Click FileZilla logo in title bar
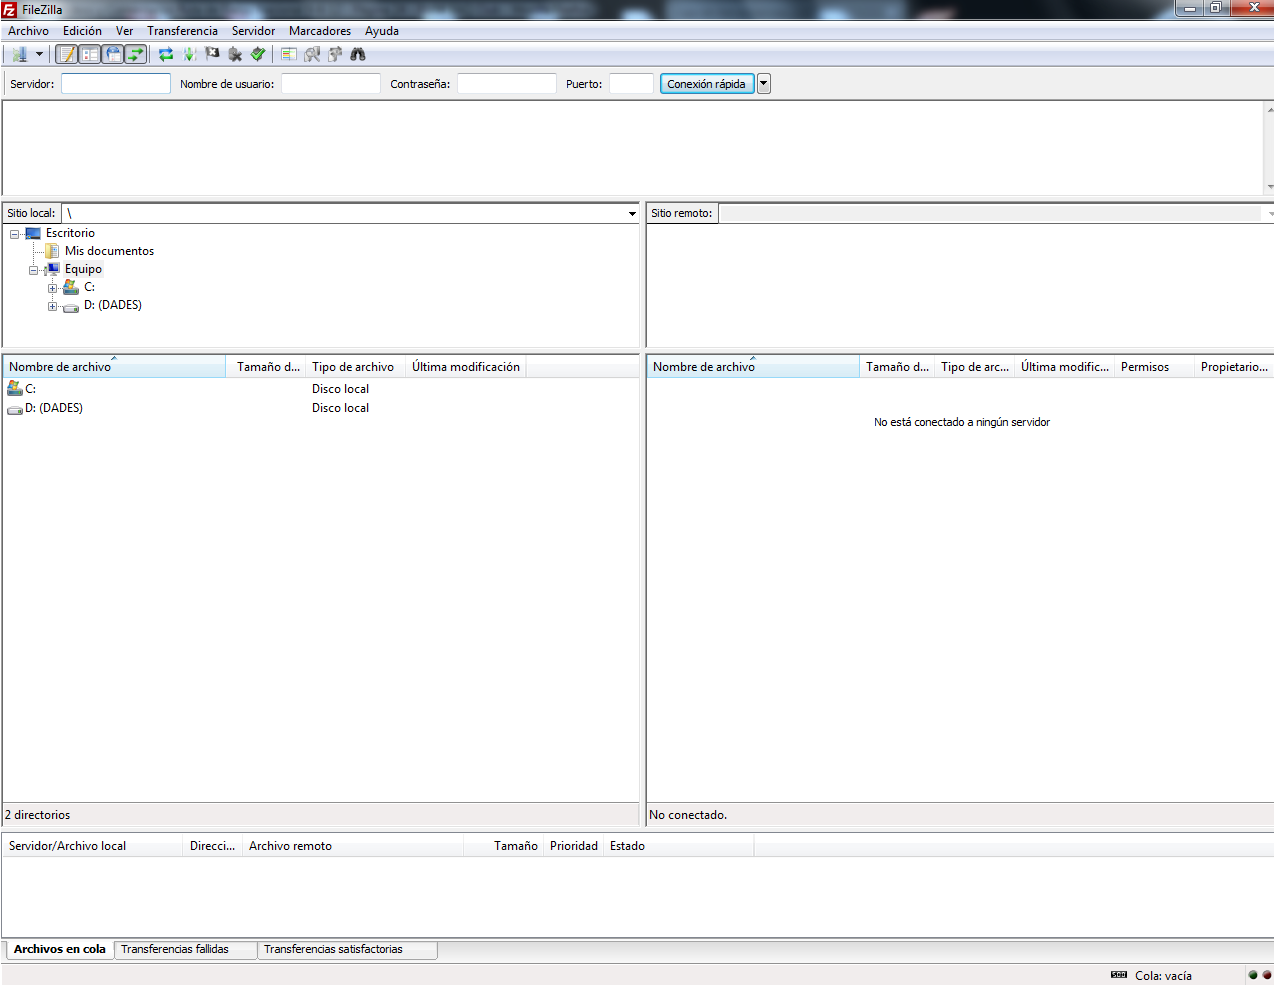Screen dimensions: 1275x988 point(10,10)
